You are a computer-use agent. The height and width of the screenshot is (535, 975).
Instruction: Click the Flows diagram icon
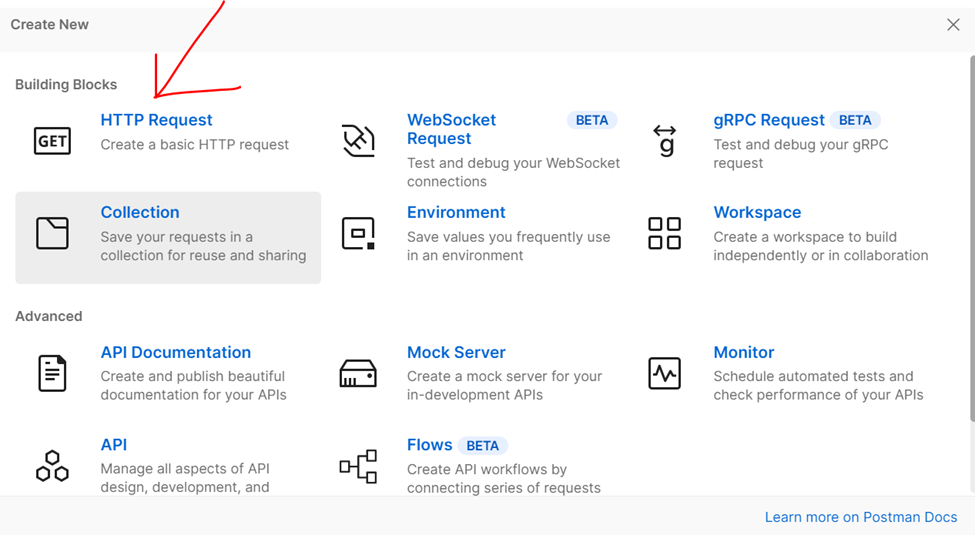358,466
